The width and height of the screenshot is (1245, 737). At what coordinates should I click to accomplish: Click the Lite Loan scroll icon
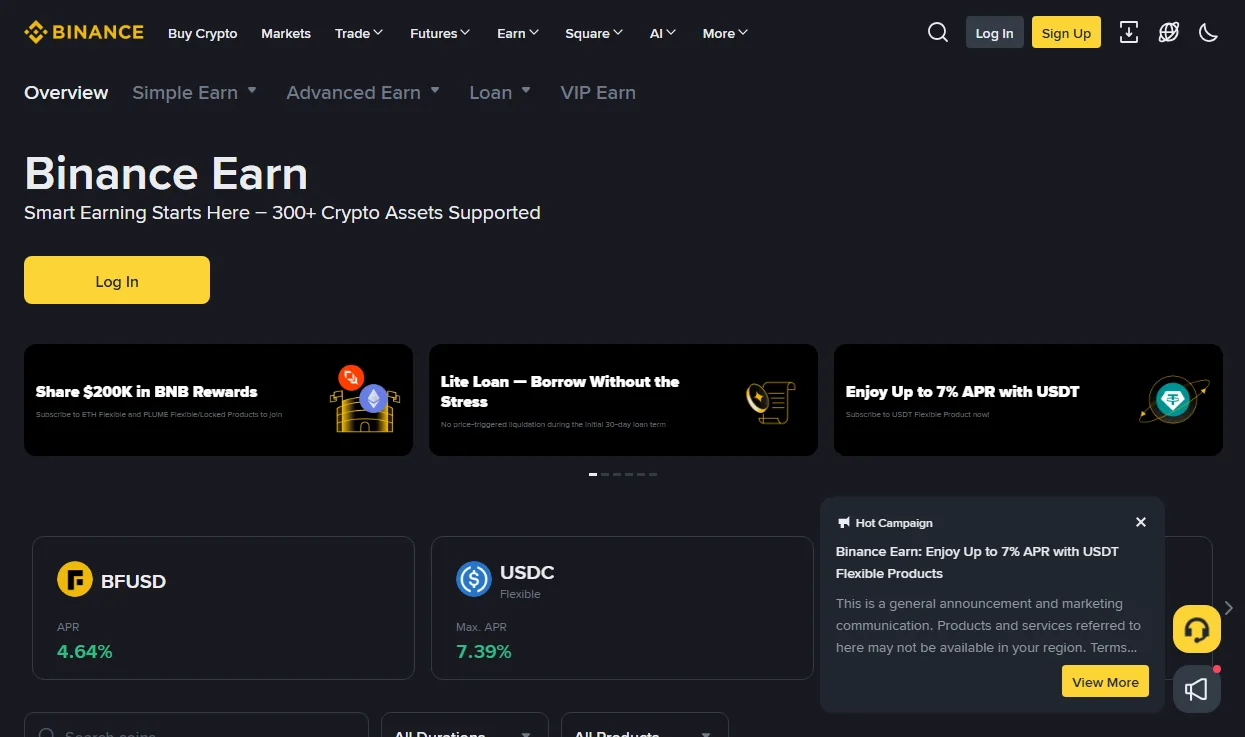[770, 400]
